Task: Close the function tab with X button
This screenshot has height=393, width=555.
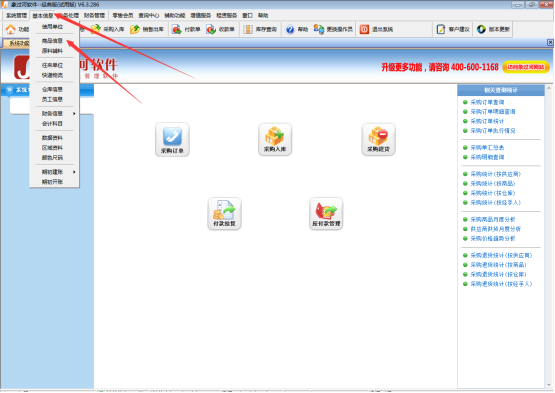Action: coord(550,42)
